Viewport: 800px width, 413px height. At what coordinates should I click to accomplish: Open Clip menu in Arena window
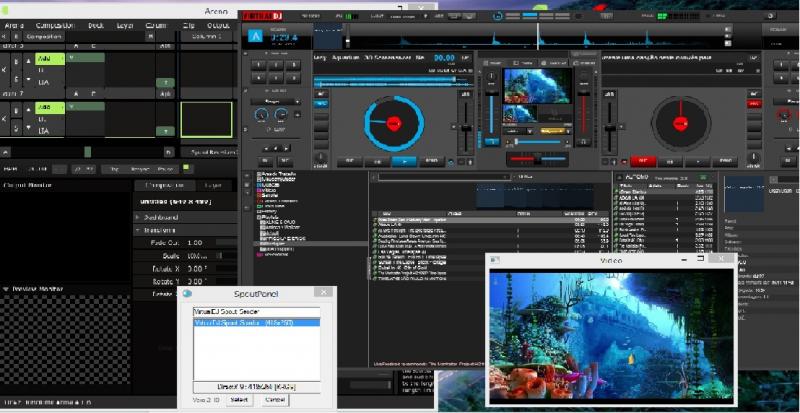click(188, 26)
